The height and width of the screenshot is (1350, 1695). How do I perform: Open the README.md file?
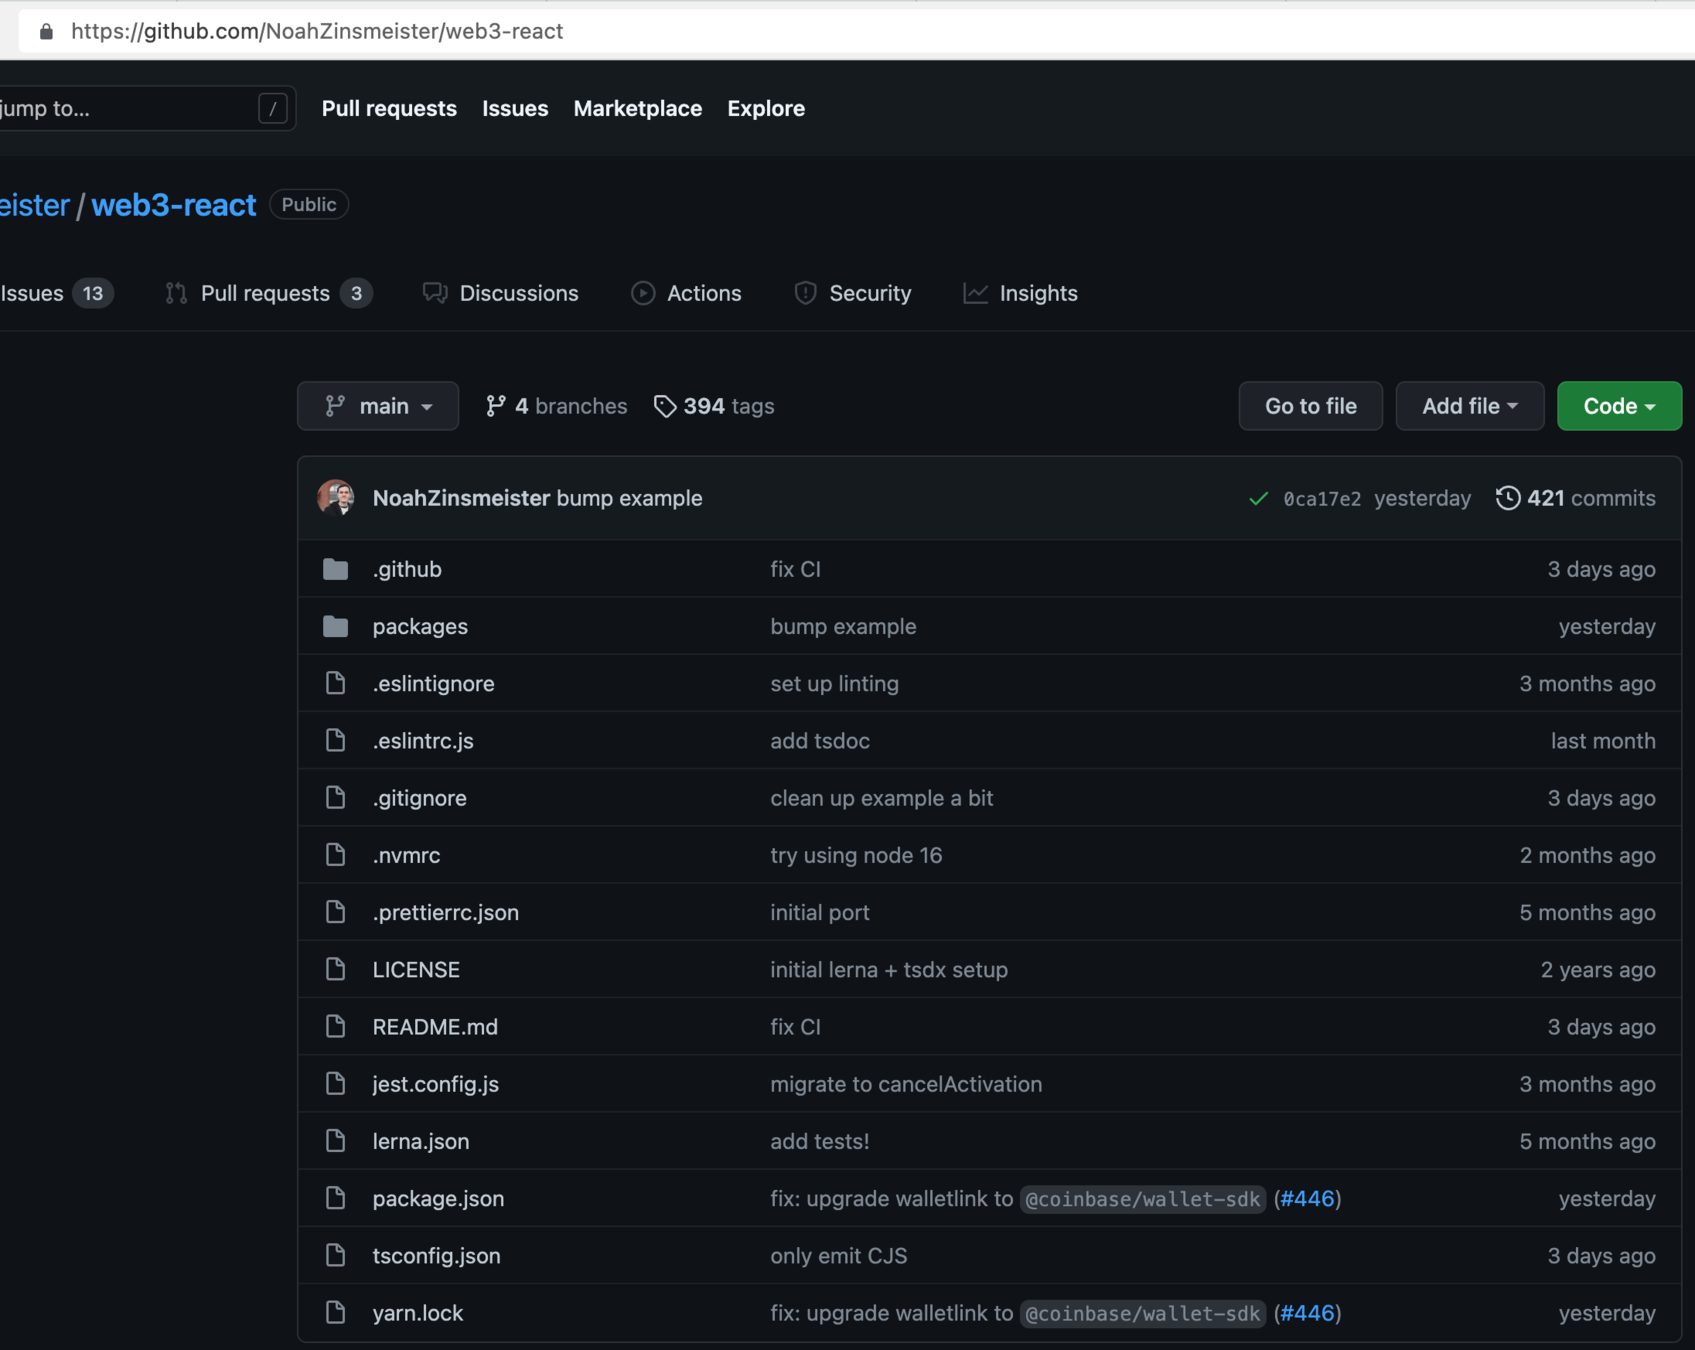[x=435, y=1026]
